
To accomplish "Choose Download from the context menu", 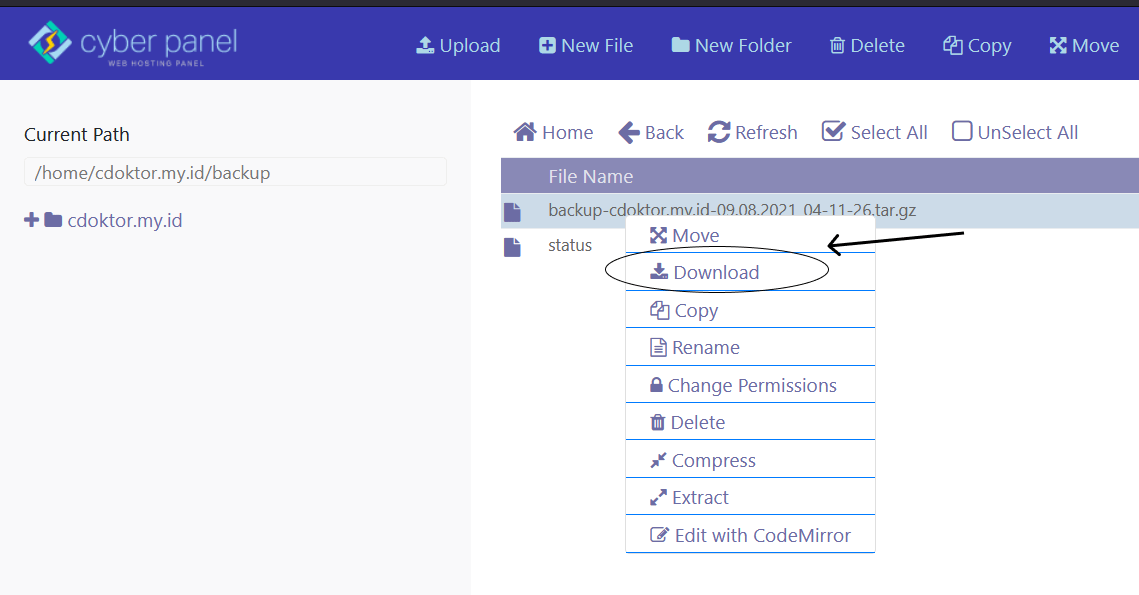I will (x=715, y=273).
